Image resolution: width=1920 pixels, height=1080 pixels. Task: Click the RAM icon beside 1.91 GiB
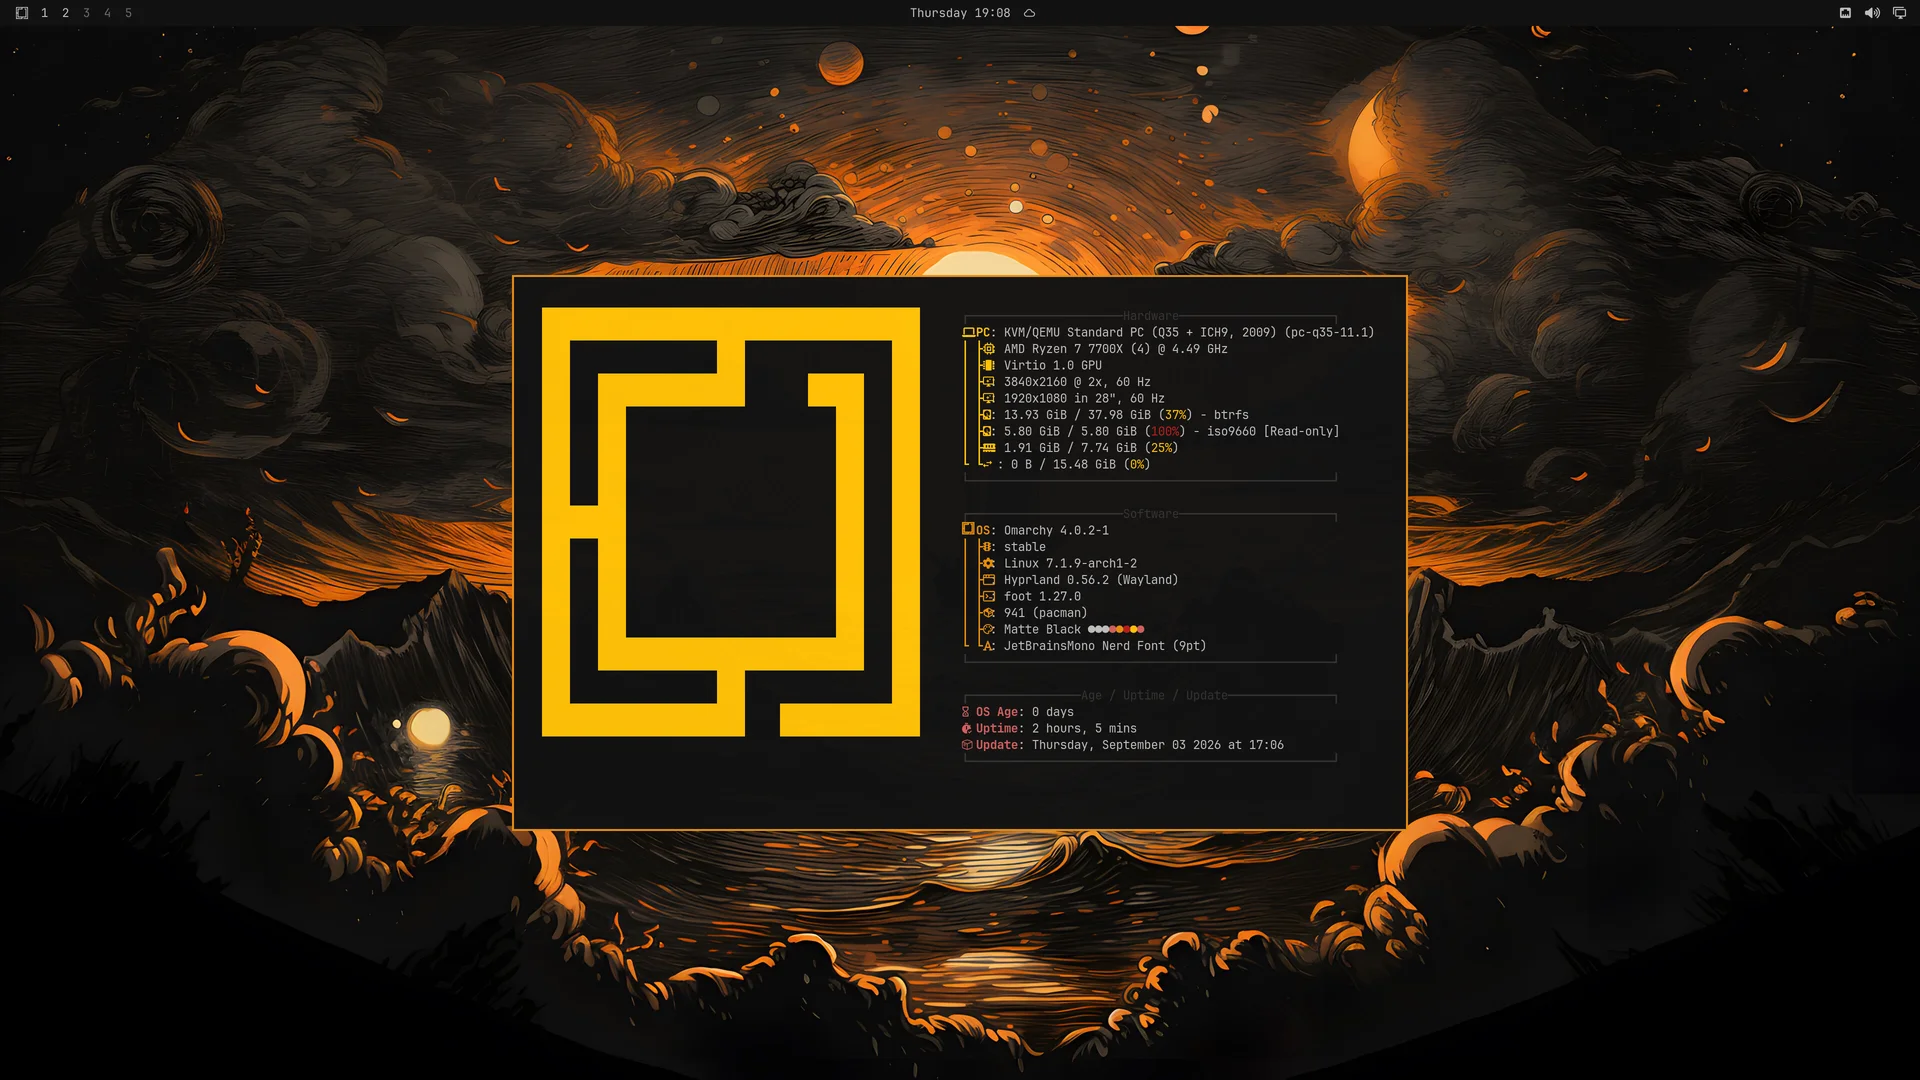[988, 448]
